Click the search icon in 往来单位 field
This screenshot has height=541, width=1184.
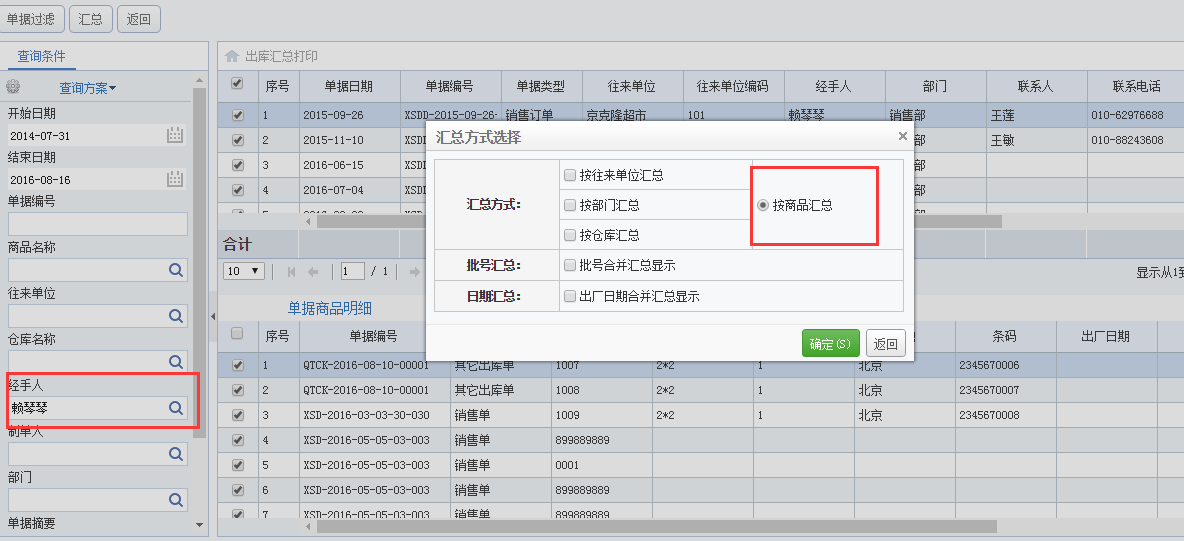click(x=176, y=316)
